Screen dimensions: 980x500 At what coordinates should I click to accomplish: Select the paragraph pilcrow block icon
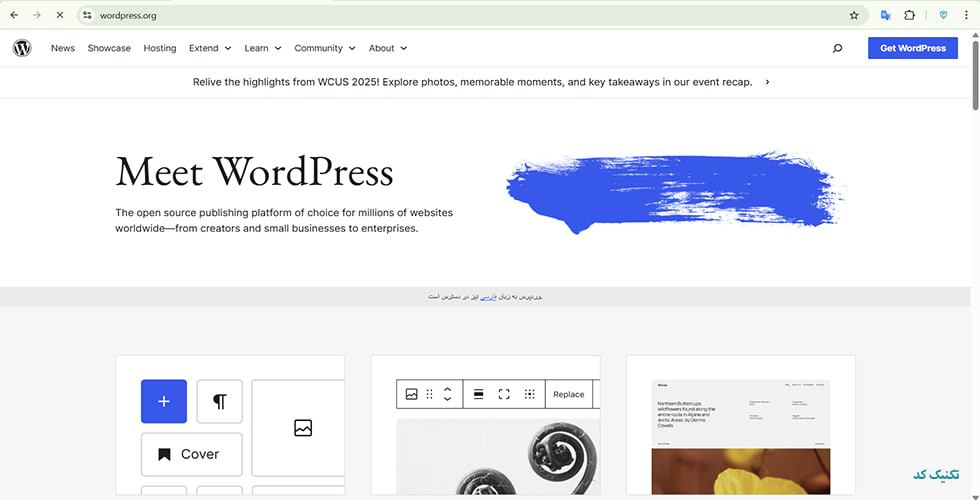click(x=219, y=401)
